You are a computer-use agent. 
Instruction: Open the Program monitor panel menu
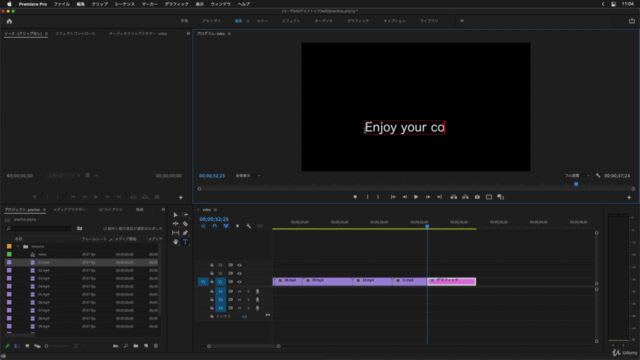[x=229, y=34]
